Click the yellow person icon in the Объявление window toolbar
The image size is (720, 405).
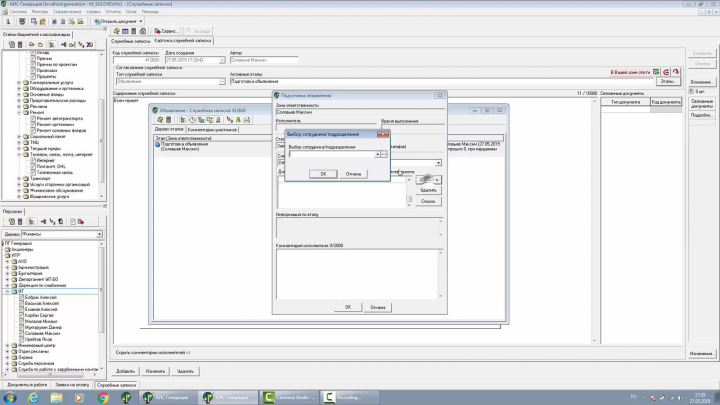[218, 120]
